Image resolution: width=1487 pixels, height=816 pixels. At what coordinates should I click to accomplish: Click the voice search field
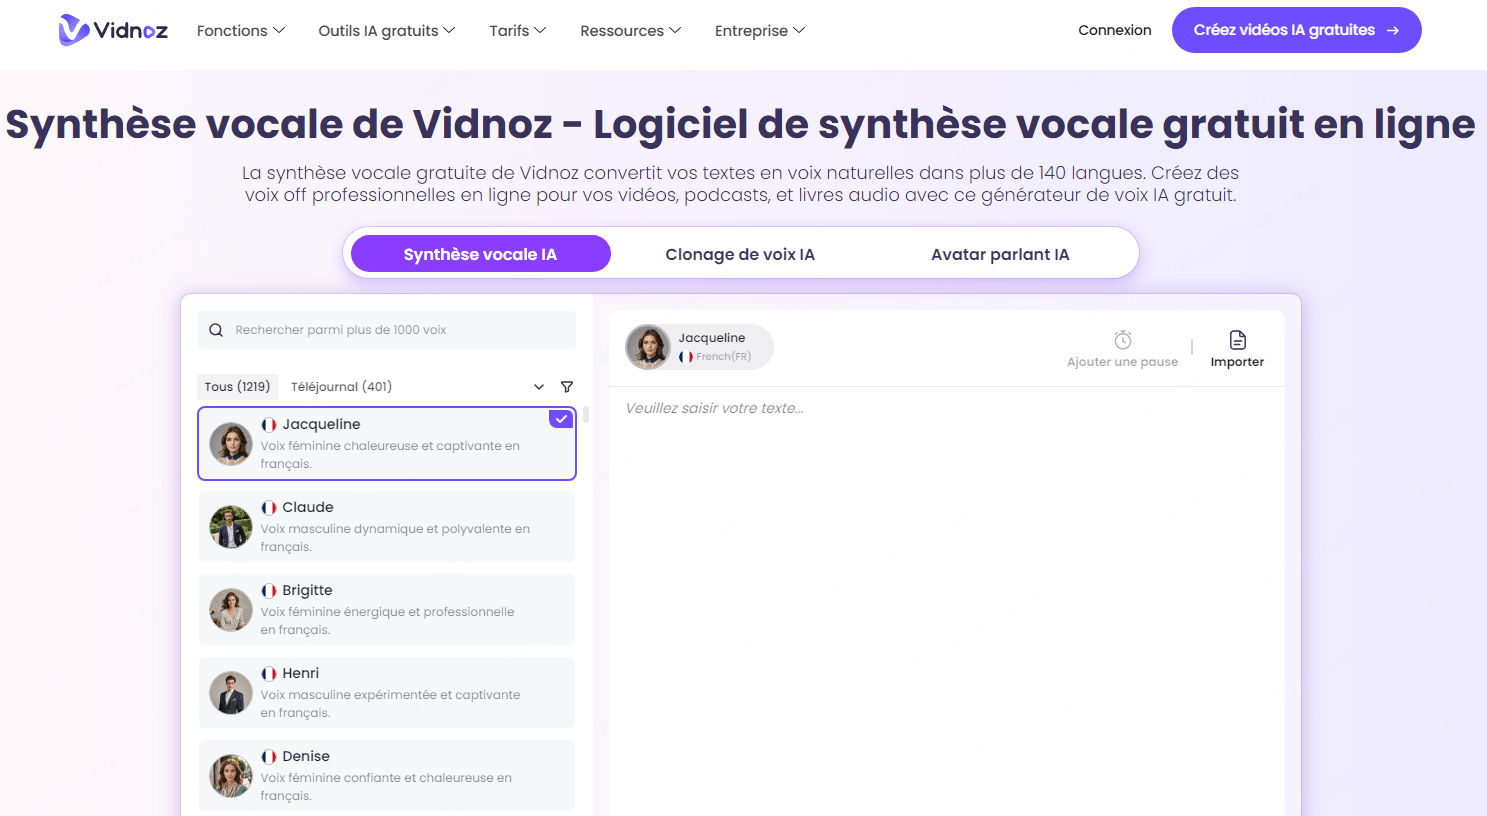pos(387,330)
